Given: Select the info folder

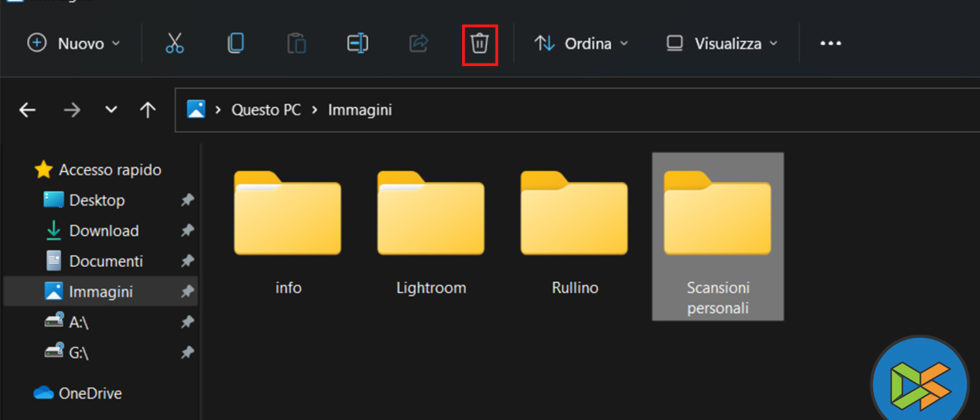Looking at the screenshot, I should [288, 213].
